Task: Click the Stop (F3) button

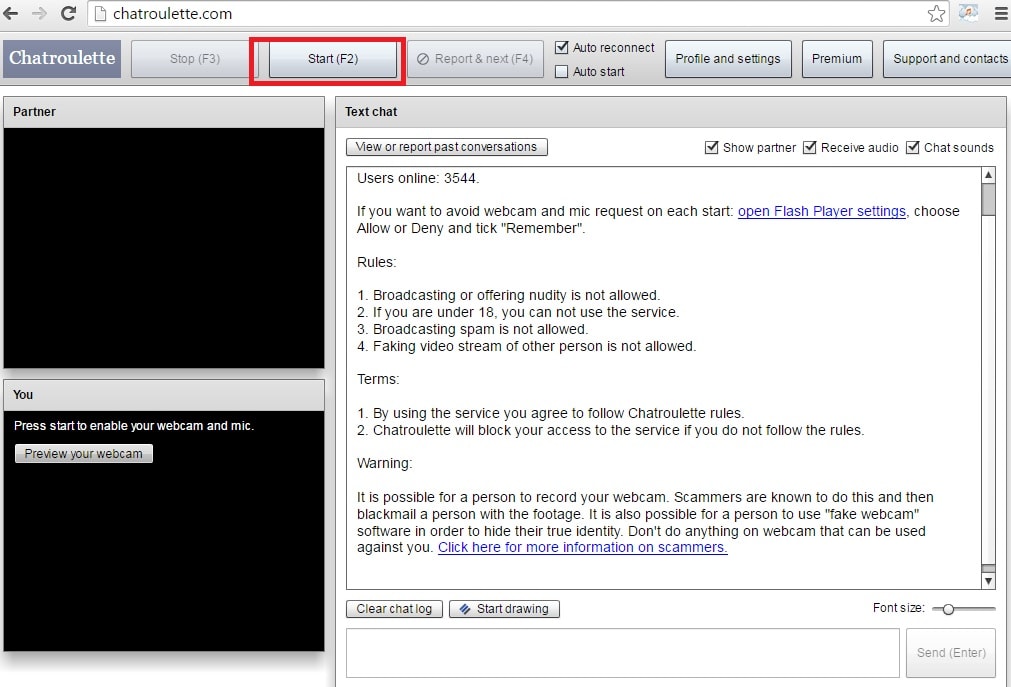Action: (195, 59)
